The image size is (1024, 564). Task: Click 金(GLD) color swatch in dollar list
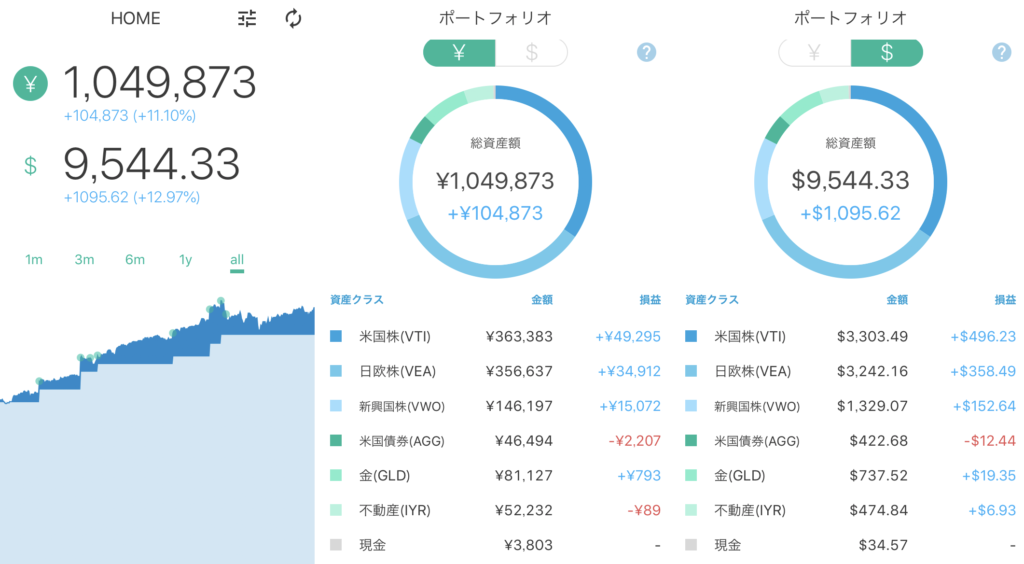[691, 475]
